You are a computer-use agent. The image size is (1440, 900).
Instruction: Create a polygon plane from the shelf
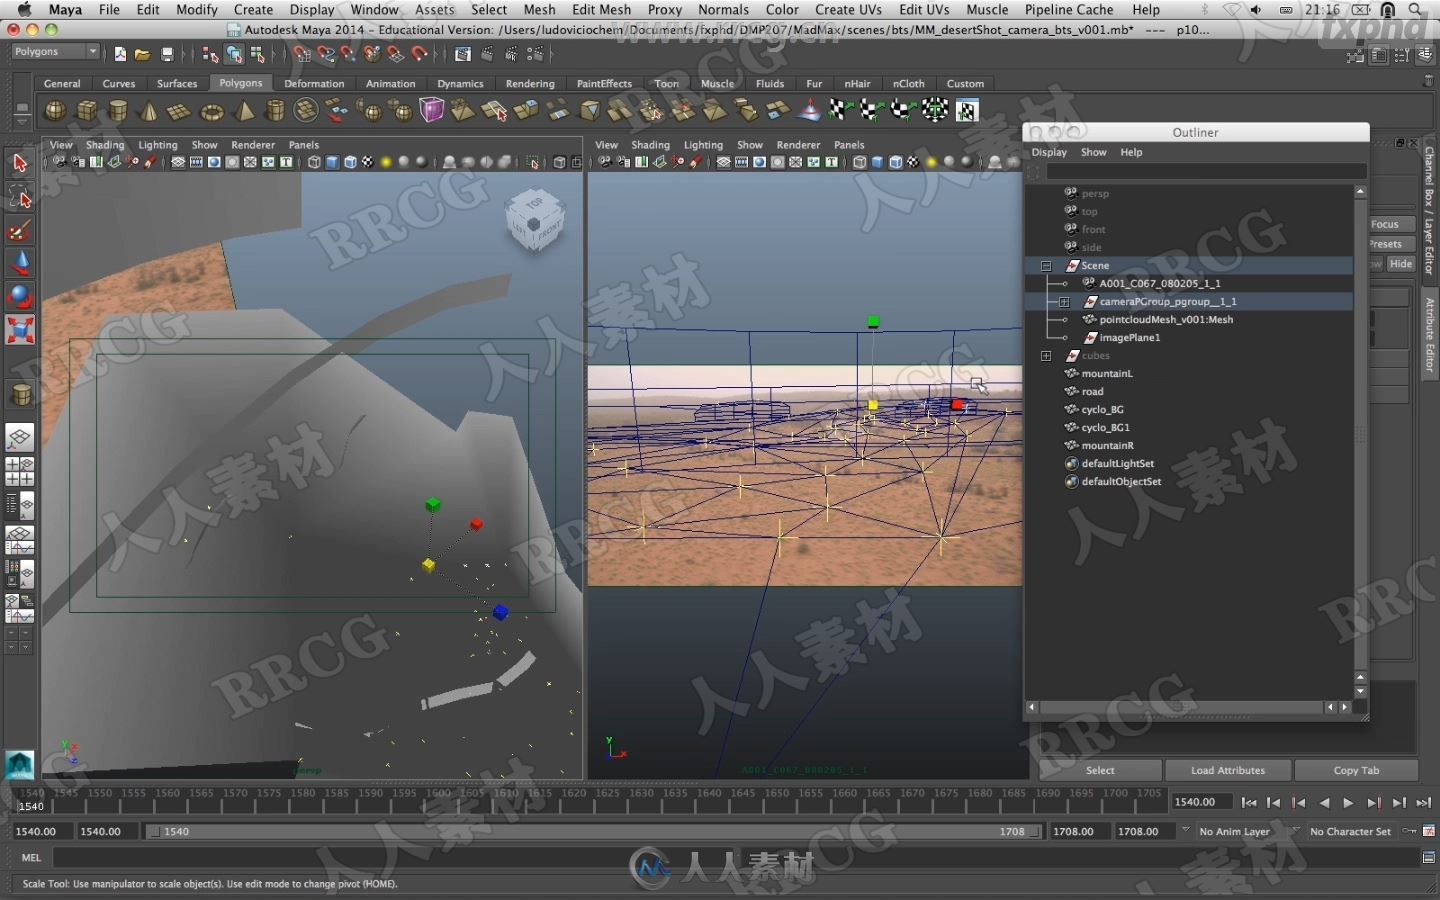tap(180, 110)
